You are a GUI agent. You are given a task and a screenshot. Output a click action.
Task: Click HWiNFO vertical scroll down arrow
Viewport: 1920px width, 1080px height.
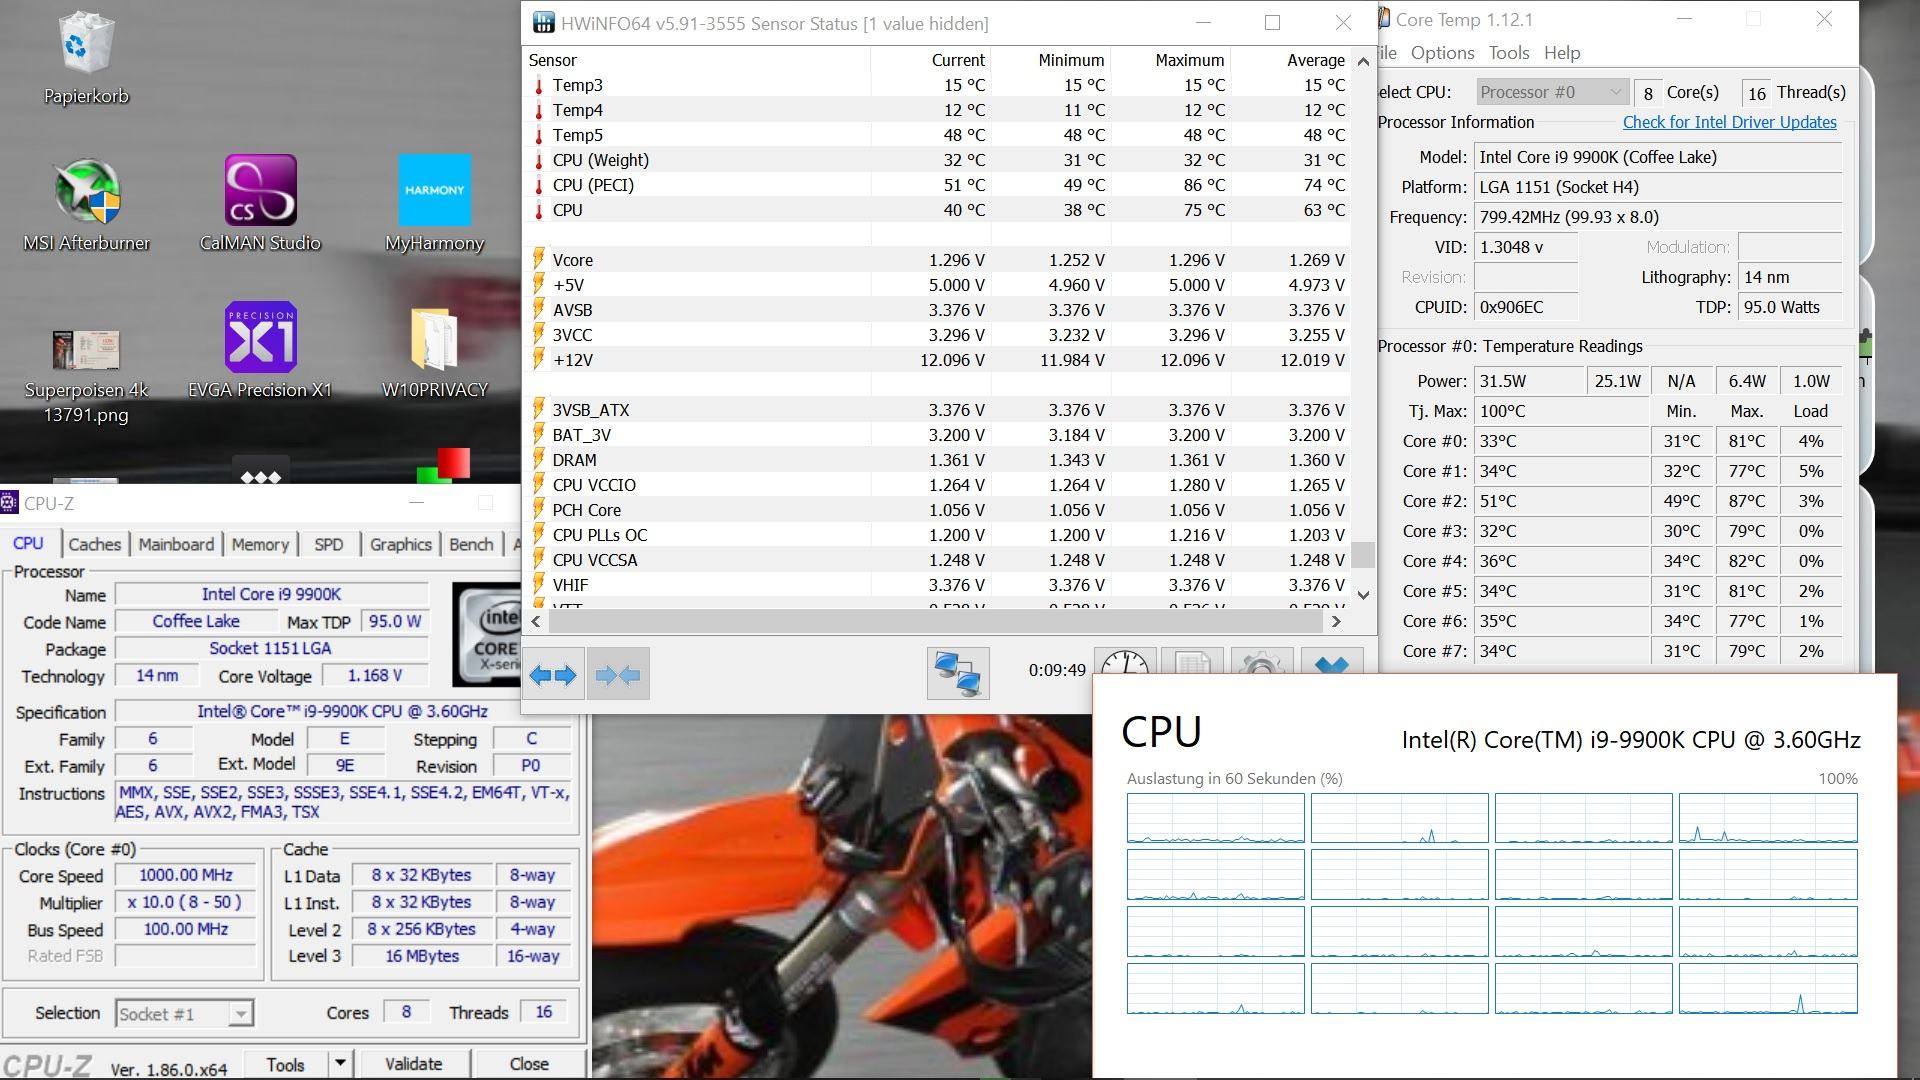pos(1362,594)
